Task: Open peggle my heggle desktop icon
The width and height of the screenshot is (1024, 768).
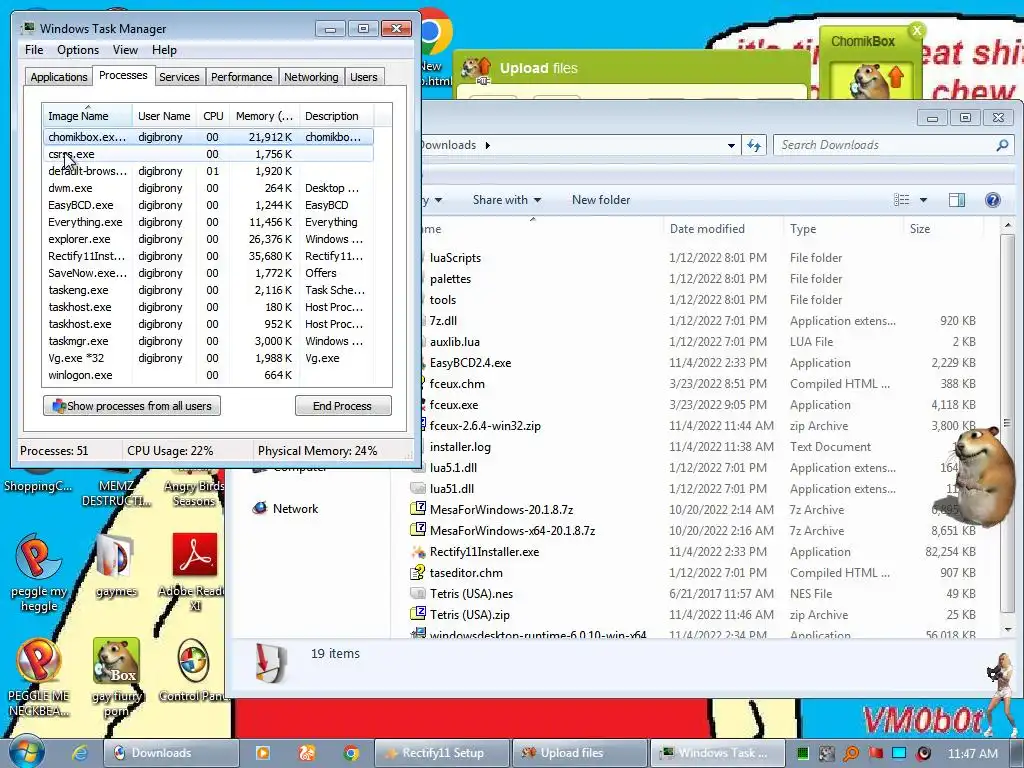Action: [x=39, y=573]
